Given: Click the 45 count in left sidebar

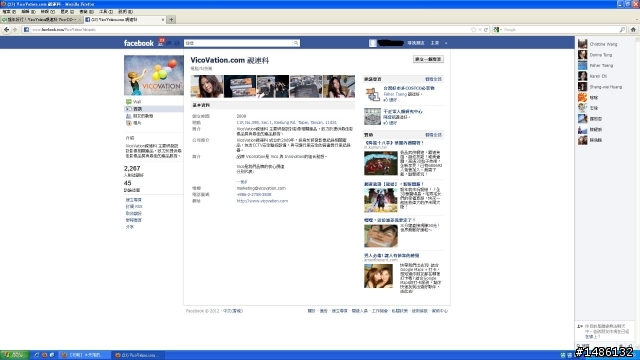Looking at the screenshot, I should tap(127, 183).
